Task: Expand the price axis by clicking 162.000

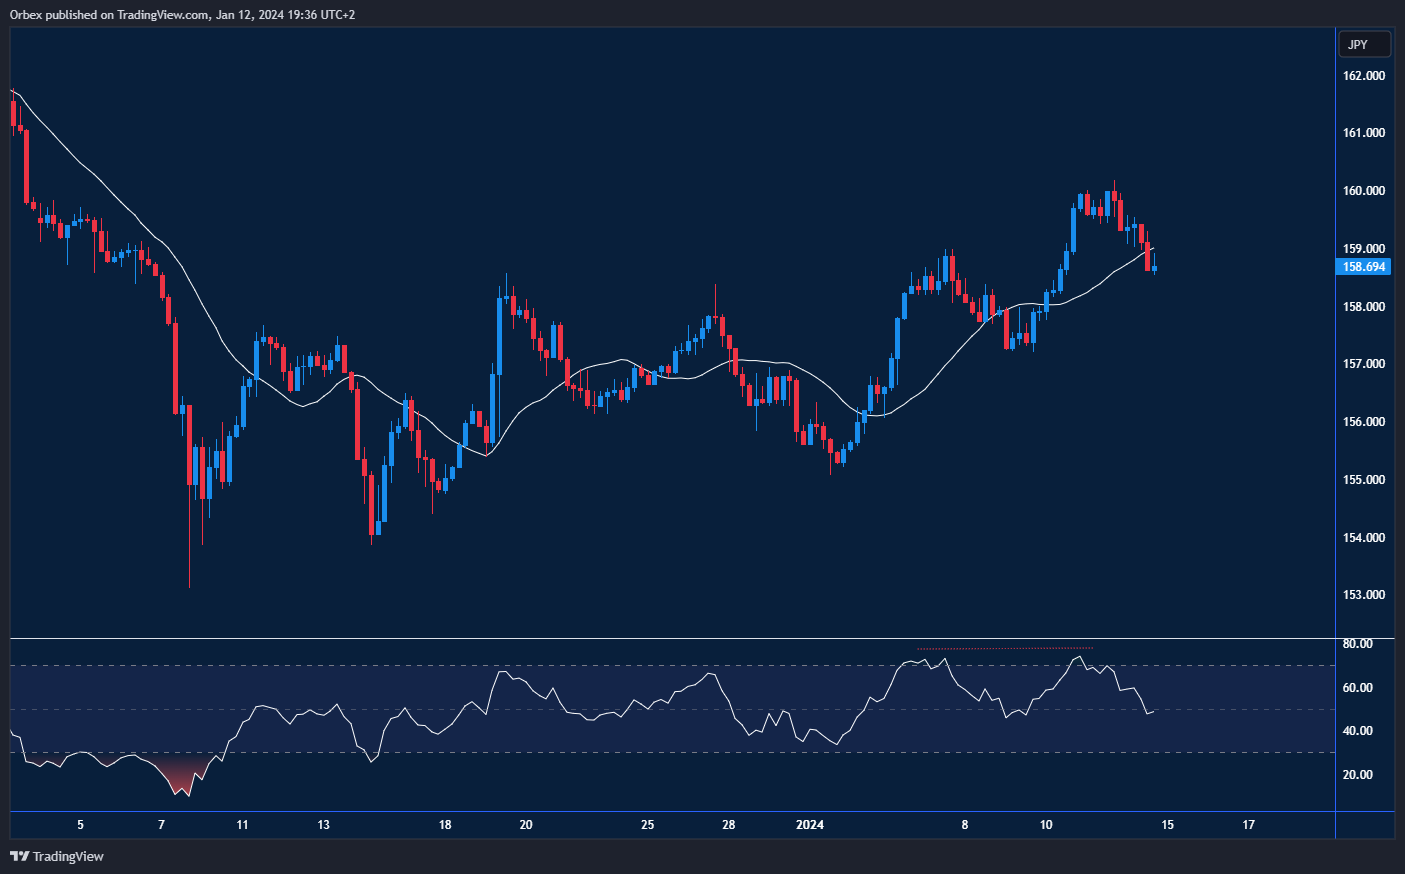Action: point(1363,75)
